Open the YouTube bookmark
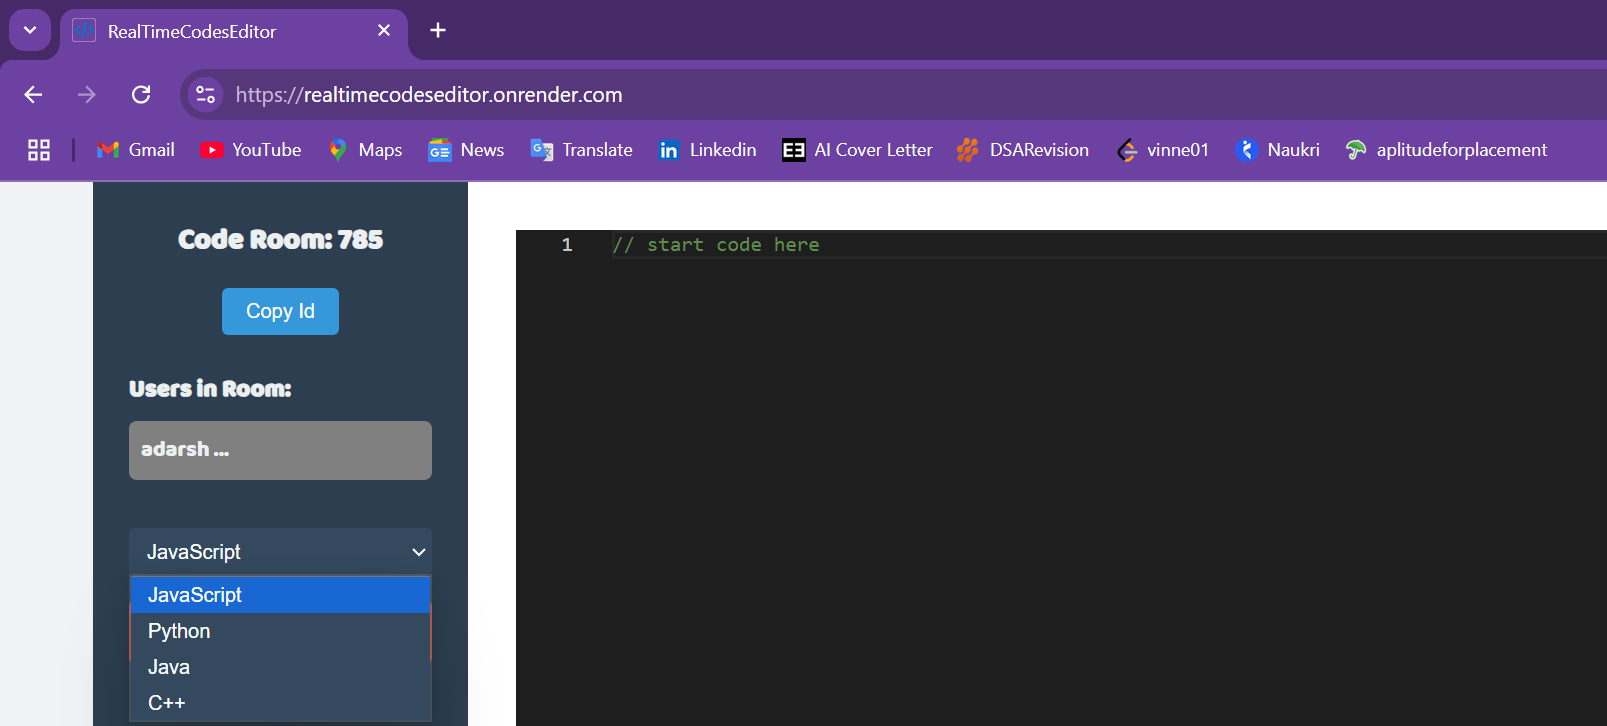This screenshot has height=726, width=1607. coord(251,150)
